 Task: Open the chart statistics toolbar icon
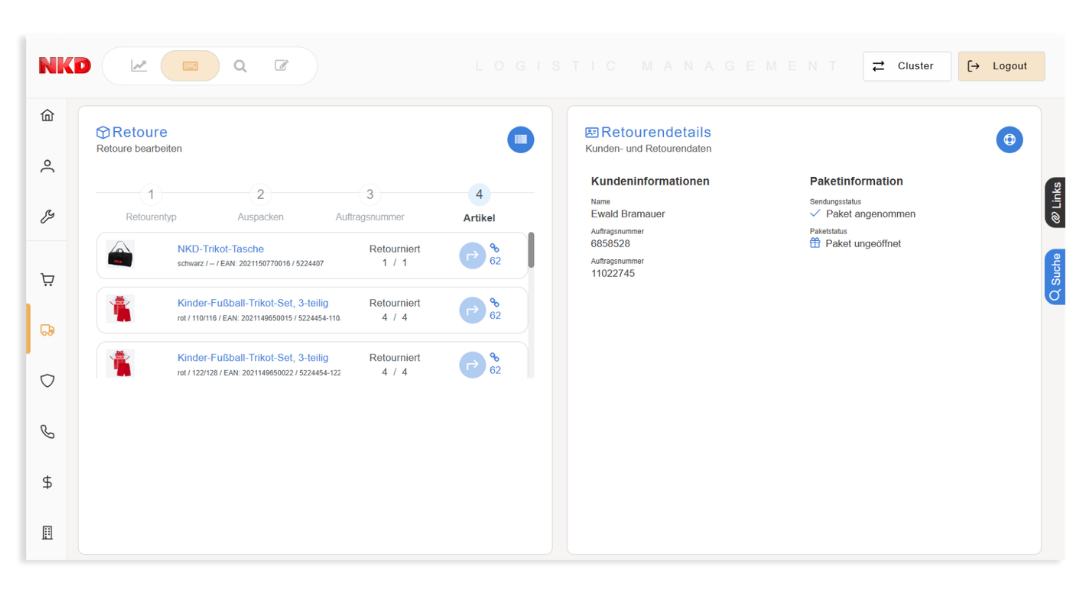click(139, 66)
